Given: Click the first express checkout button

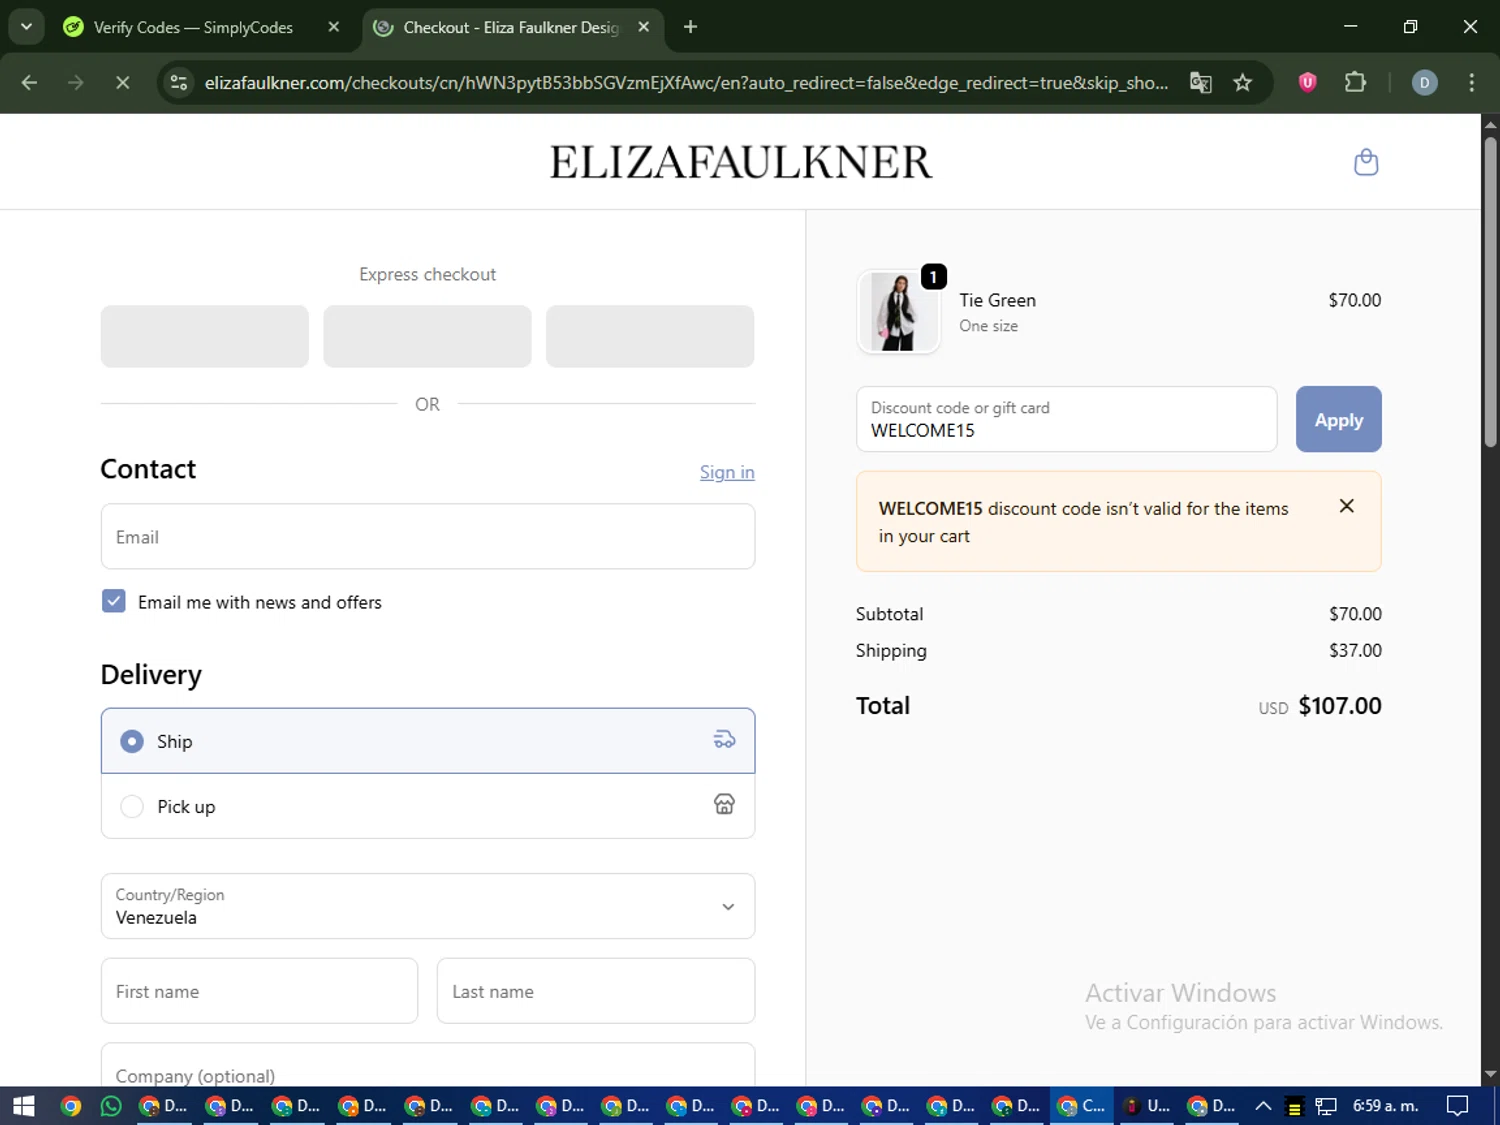Looking at the screenshot, I should 205,336.
